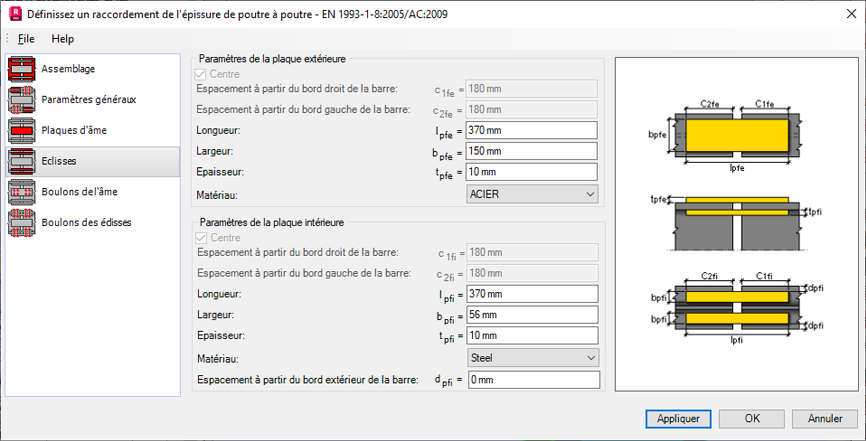This screenshot has height=441, width=866.
Task: Open the Boulons de l'âme icon
Action: (x=22, y=192)
